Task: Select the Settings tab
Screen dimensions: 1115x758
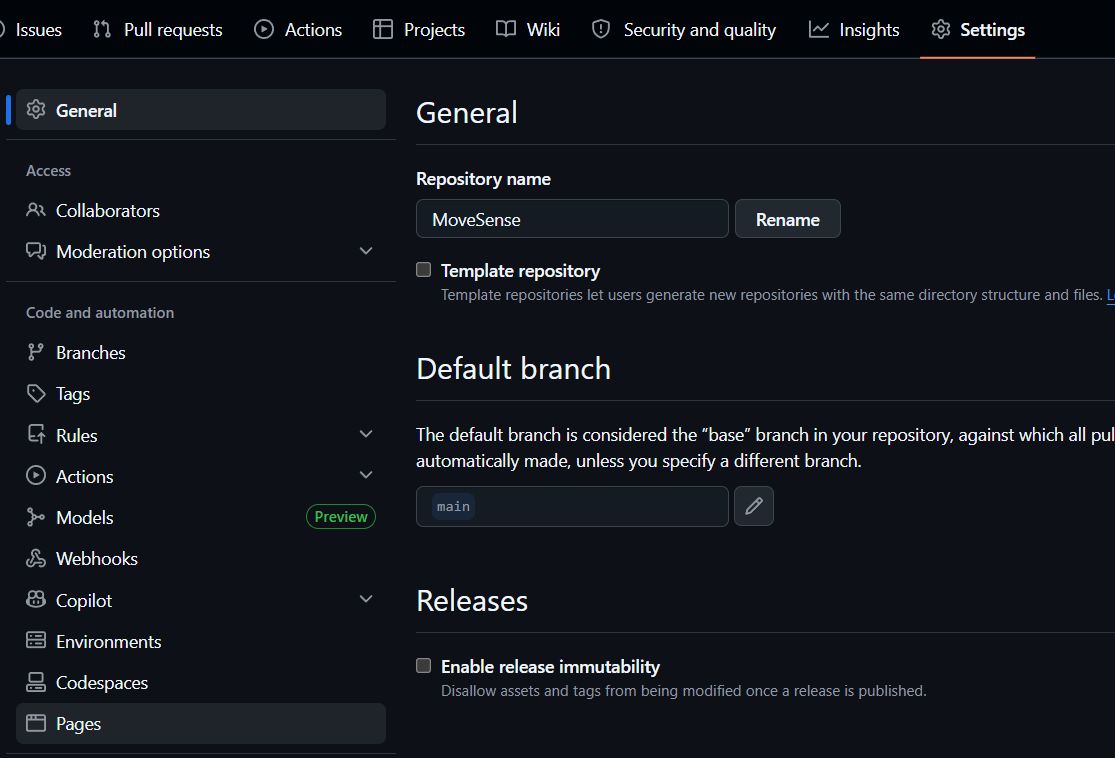Action: click(x=978, y=29)
